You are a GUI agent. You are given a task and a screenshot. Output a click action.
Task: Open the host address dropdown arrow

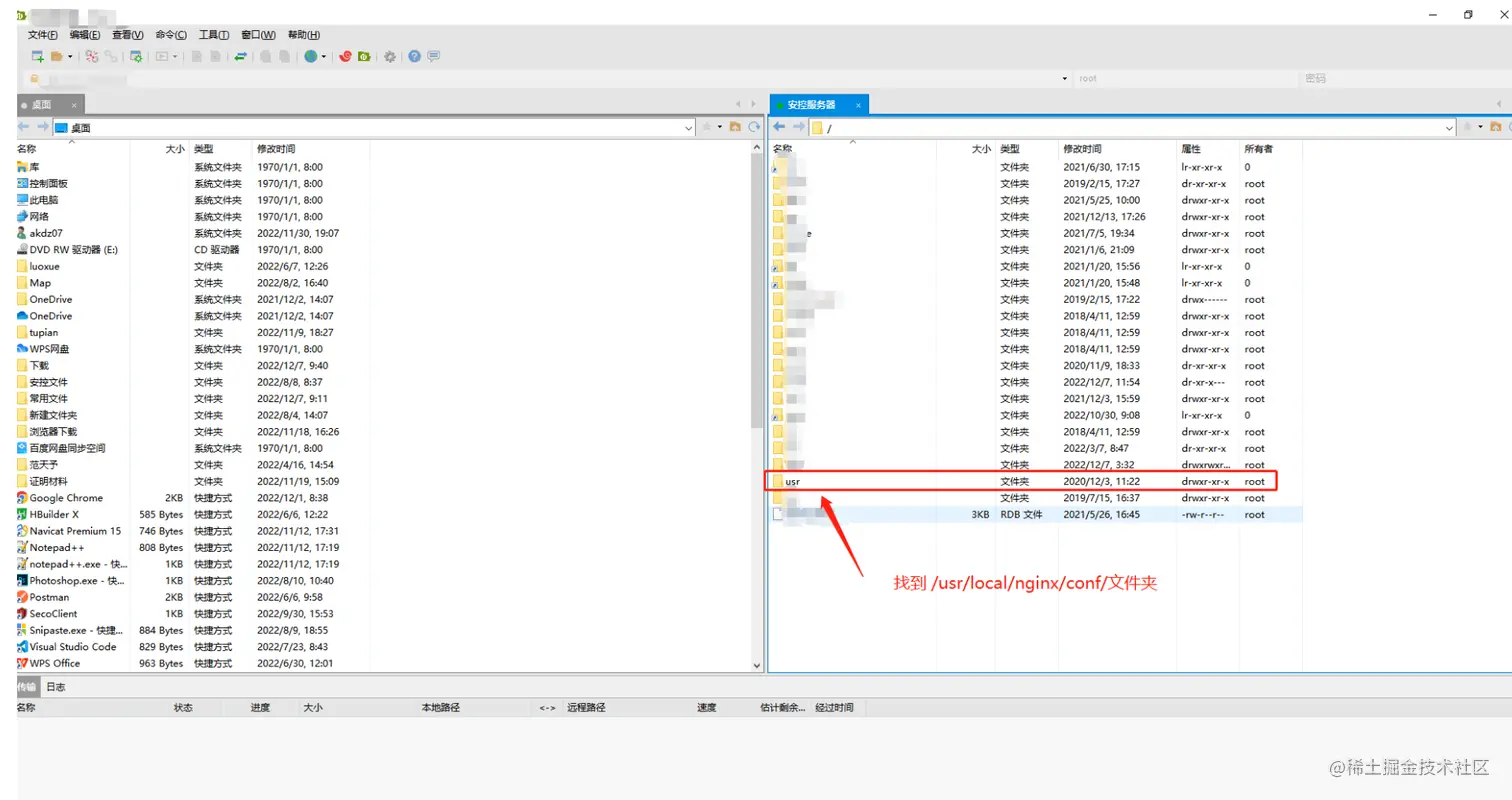1064,78
